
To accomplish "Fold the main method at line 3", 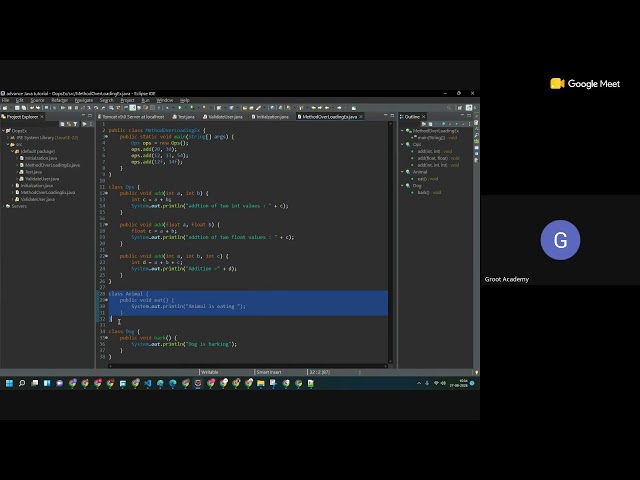I will click(x=107, y=137).
